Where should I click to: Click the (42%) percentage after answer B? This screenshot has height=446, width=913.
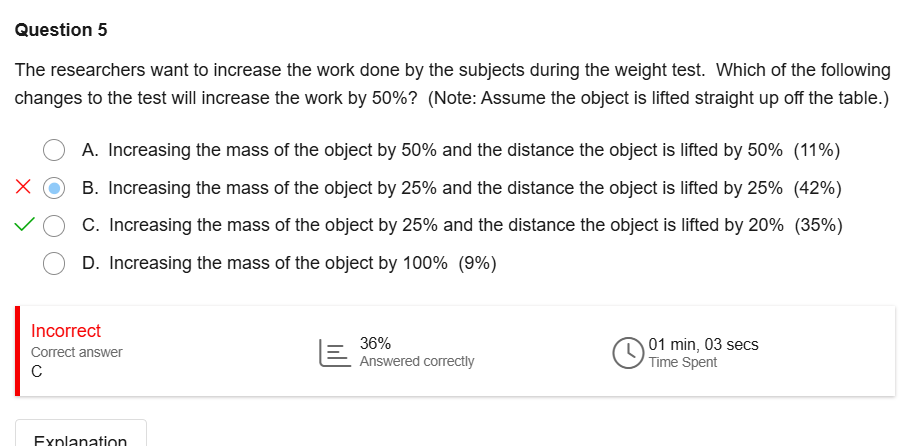tap(817, 188)
